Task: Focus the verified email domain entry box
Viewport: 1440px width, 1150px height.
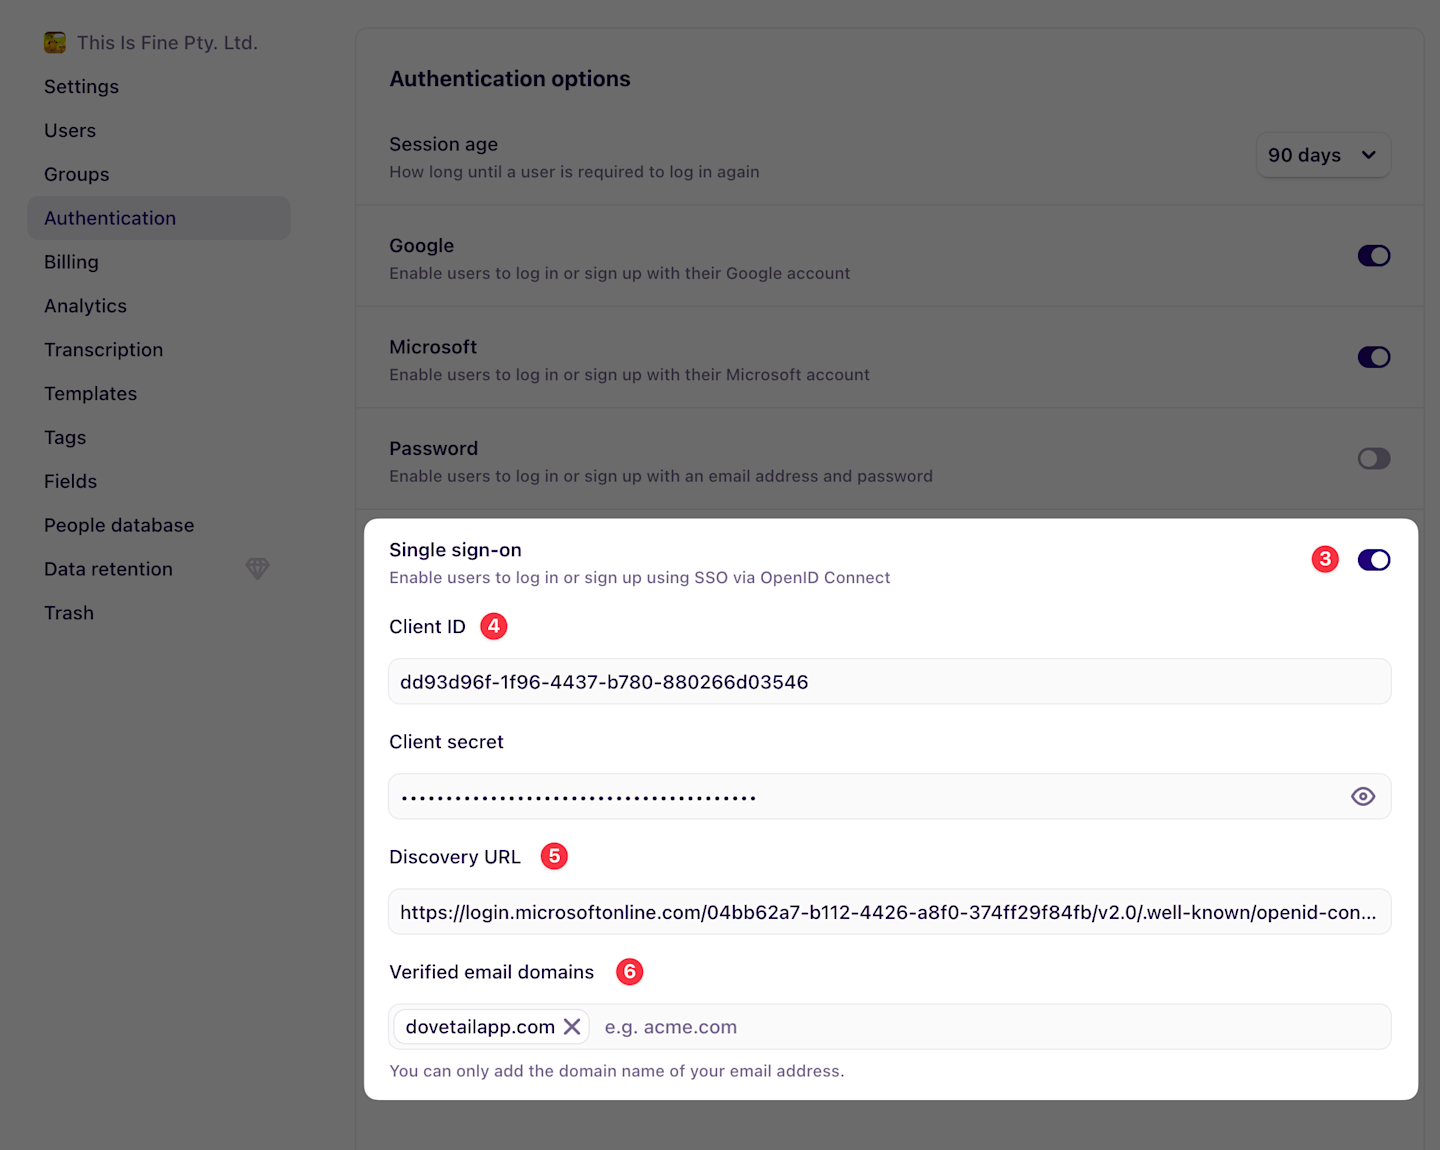Action: tap(990, 1027)
